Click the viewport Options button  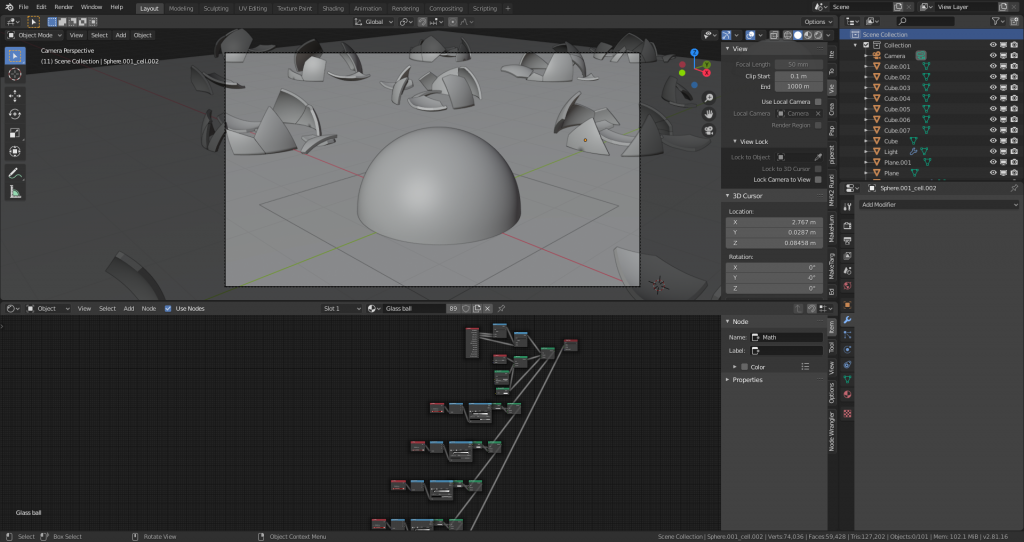(816, 21)
